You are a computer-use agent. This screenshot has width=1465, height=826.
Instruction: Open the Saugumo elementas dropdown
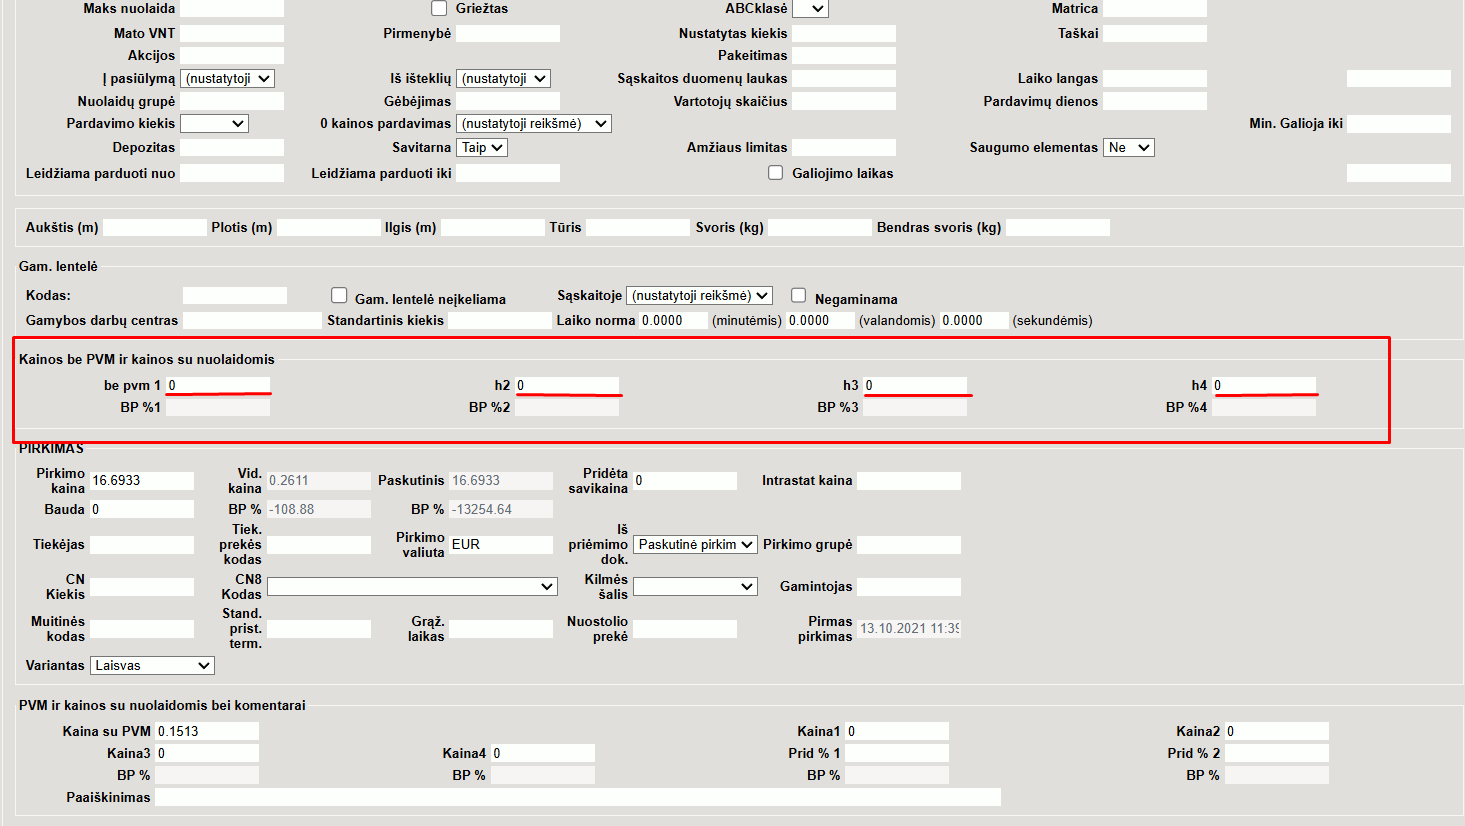click(1128, 147)
